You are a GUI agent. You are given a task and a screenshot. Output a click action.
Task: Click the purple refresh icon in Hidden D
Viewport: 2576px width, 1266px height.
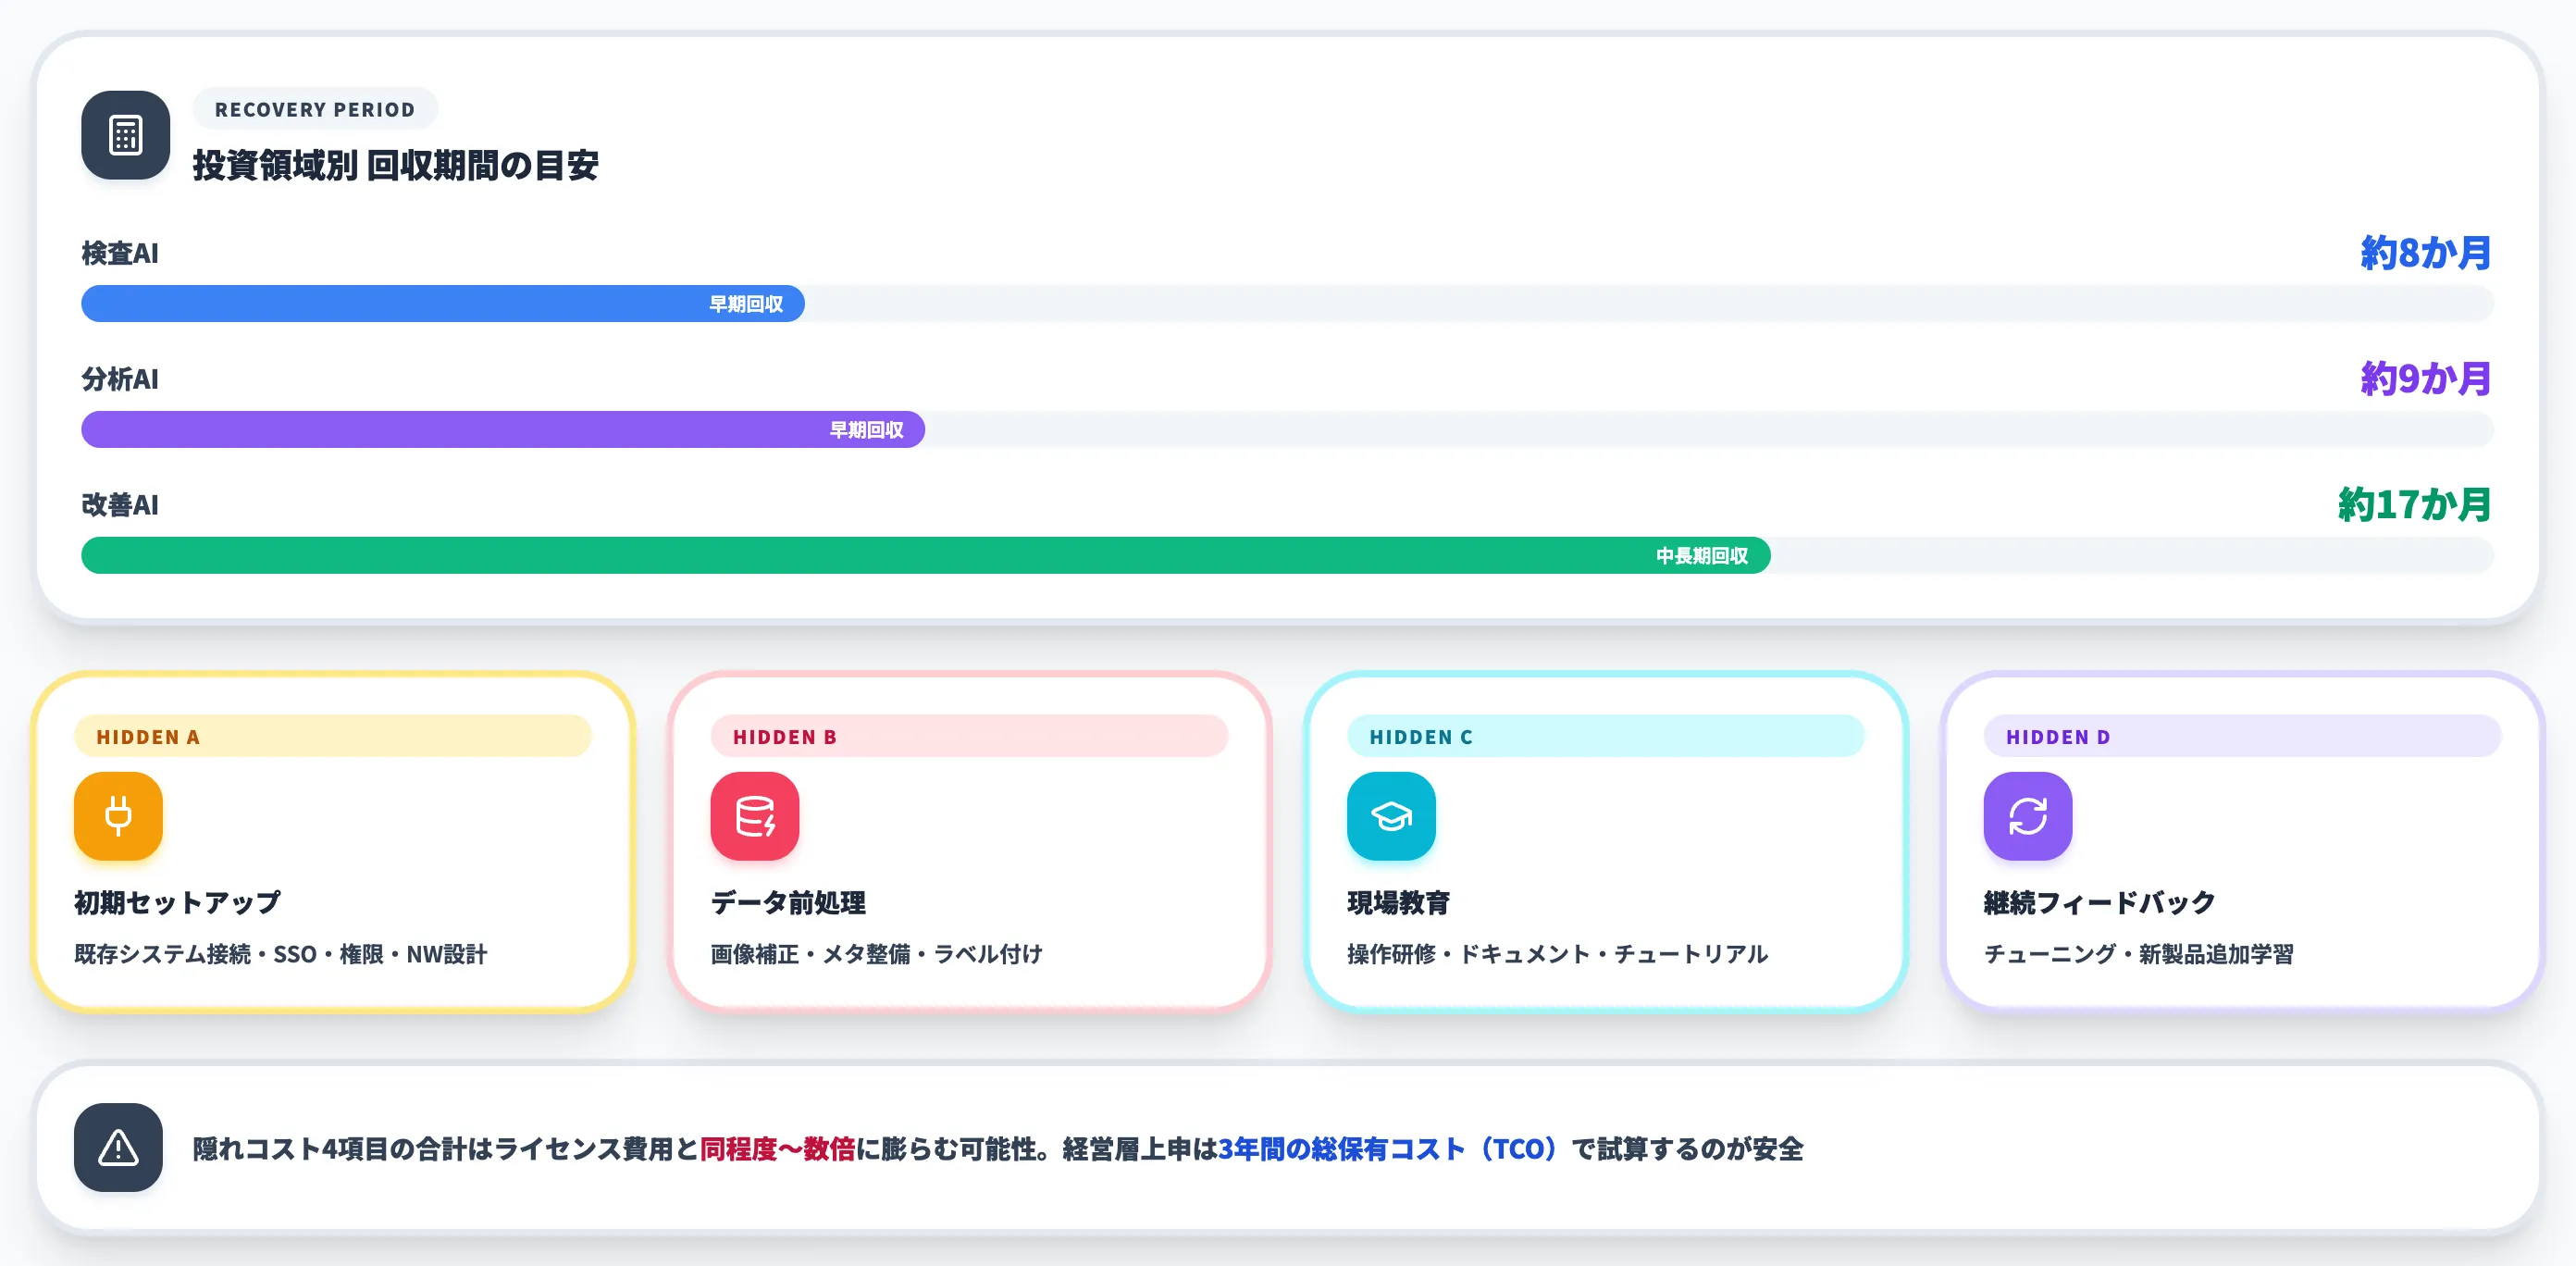point(2028,816)
